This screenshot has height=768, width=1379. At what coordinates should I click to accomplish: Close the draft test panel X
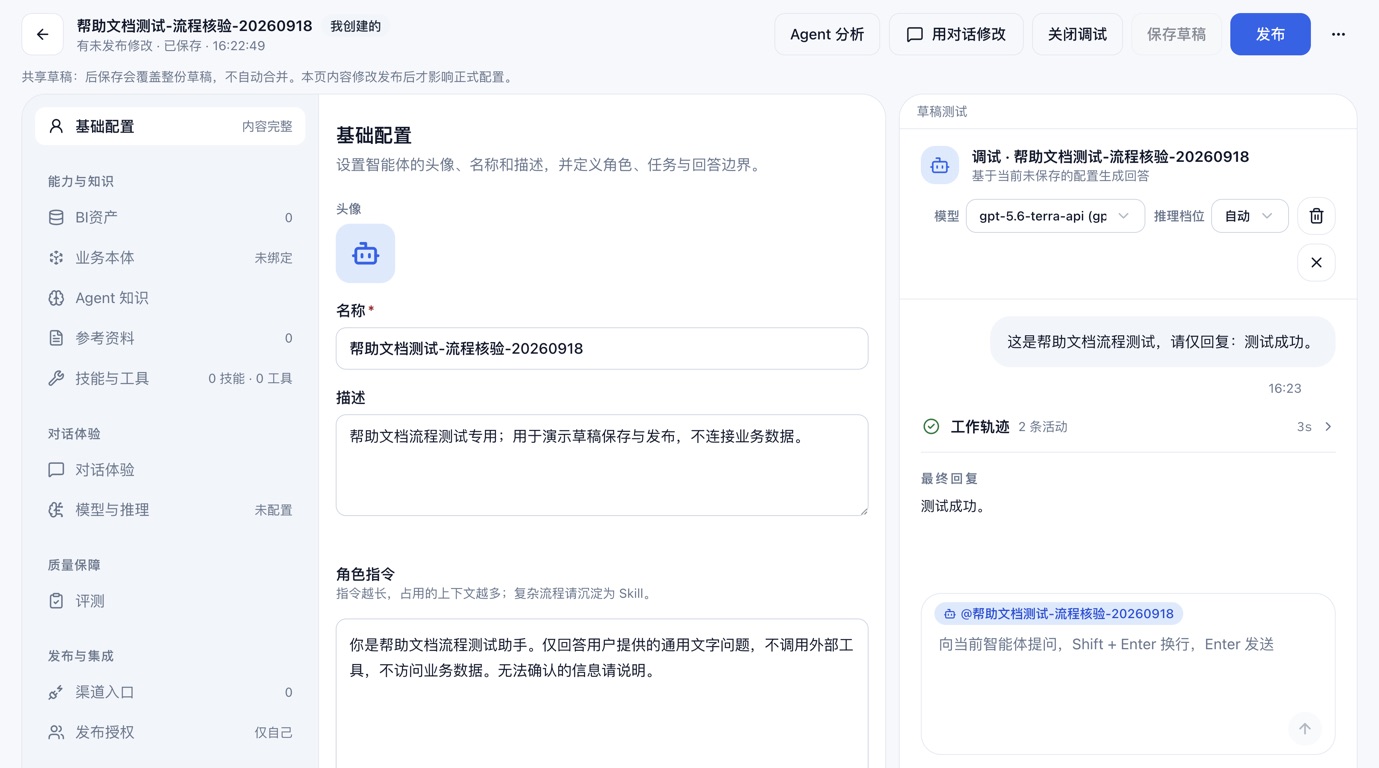(x=1316, y=263)
